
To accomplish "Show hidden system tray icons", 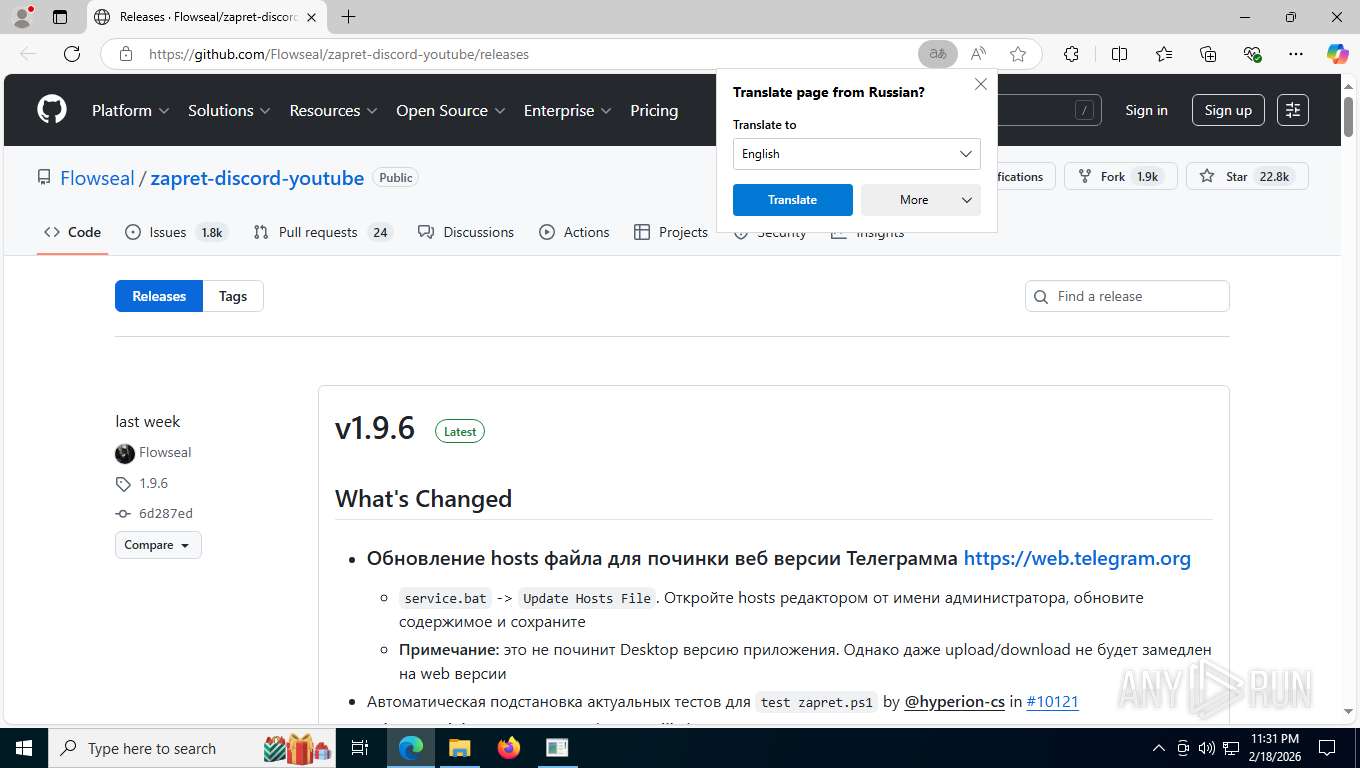I will click(1159, 748).
